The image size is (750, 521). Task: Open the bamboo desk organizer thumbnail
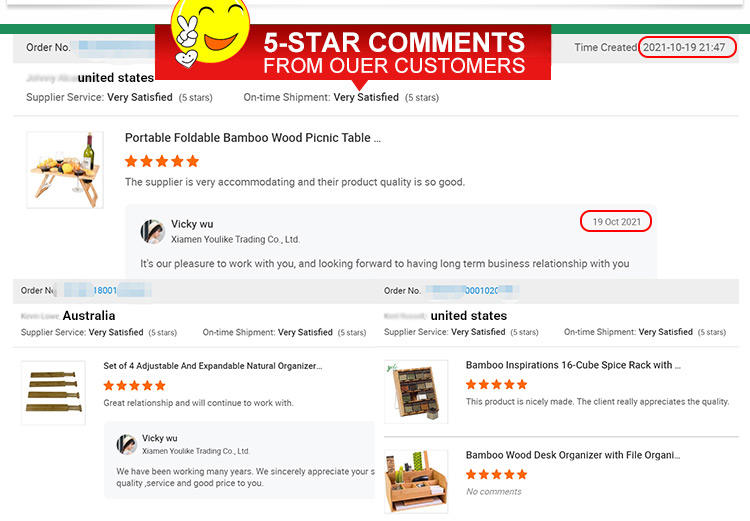tap(416, 482)
